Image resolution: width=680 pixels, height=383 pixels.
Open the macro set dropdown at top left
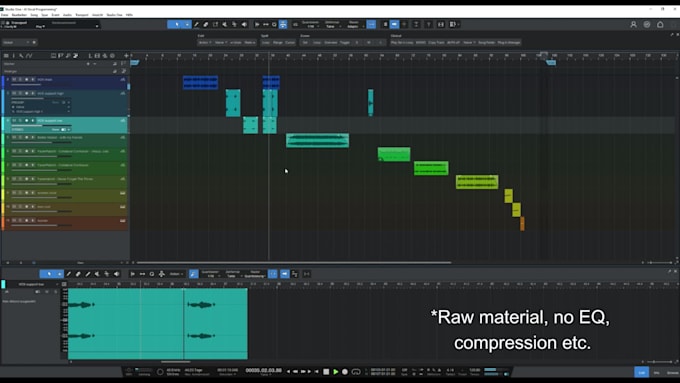(x=16, y=43)
